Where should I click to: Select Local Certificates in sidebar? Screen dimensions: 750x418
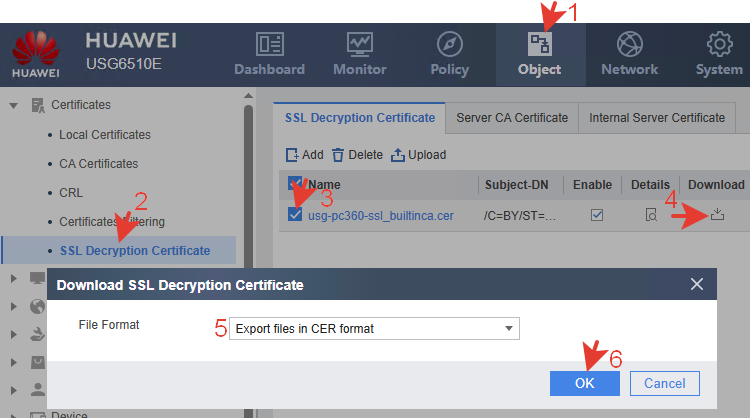coord(105,135)
